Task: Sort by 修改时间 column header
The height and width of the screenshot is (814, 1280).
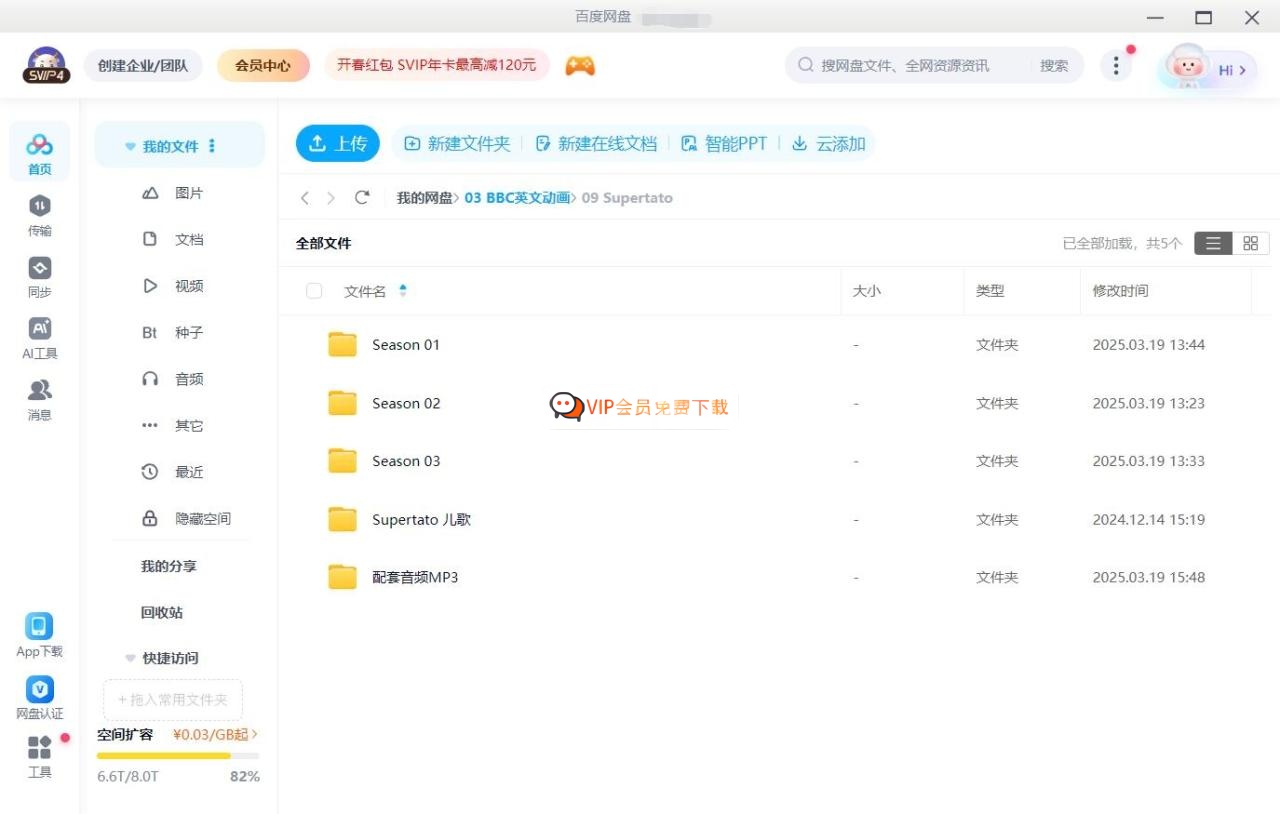Action: [1120, 291]
